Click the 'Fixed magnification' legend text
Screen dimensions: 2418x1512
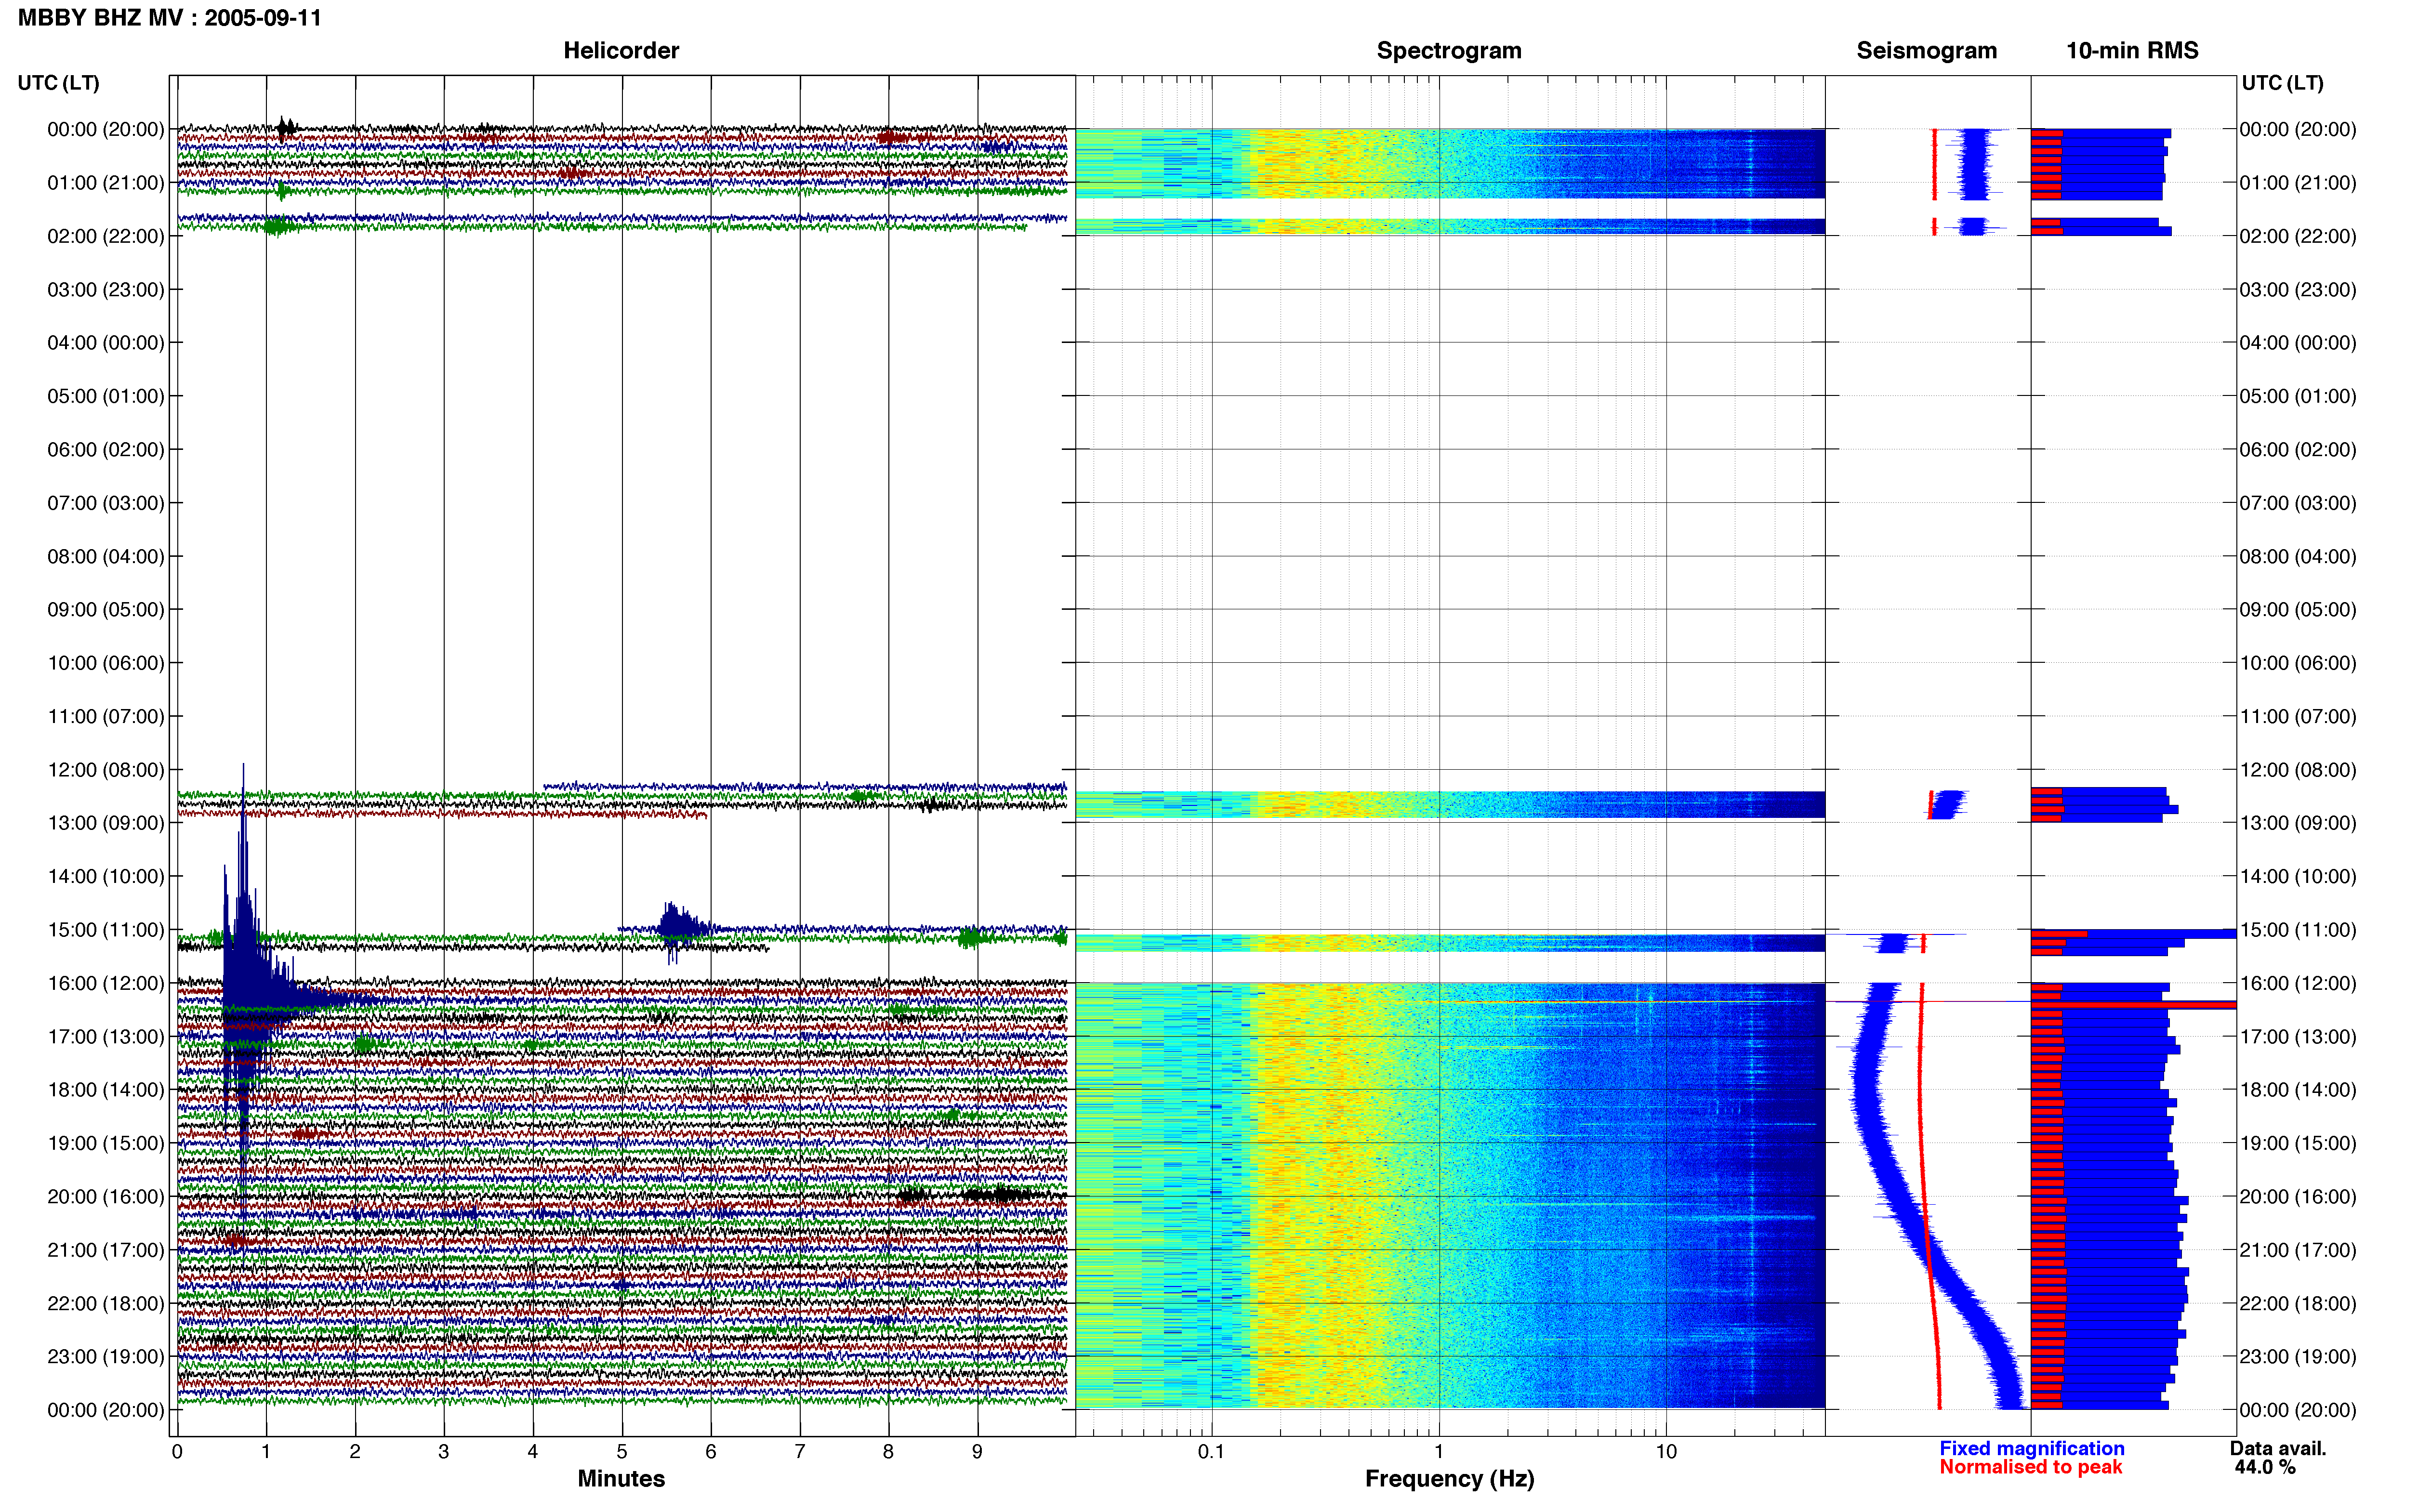tap(2031, 1448)
